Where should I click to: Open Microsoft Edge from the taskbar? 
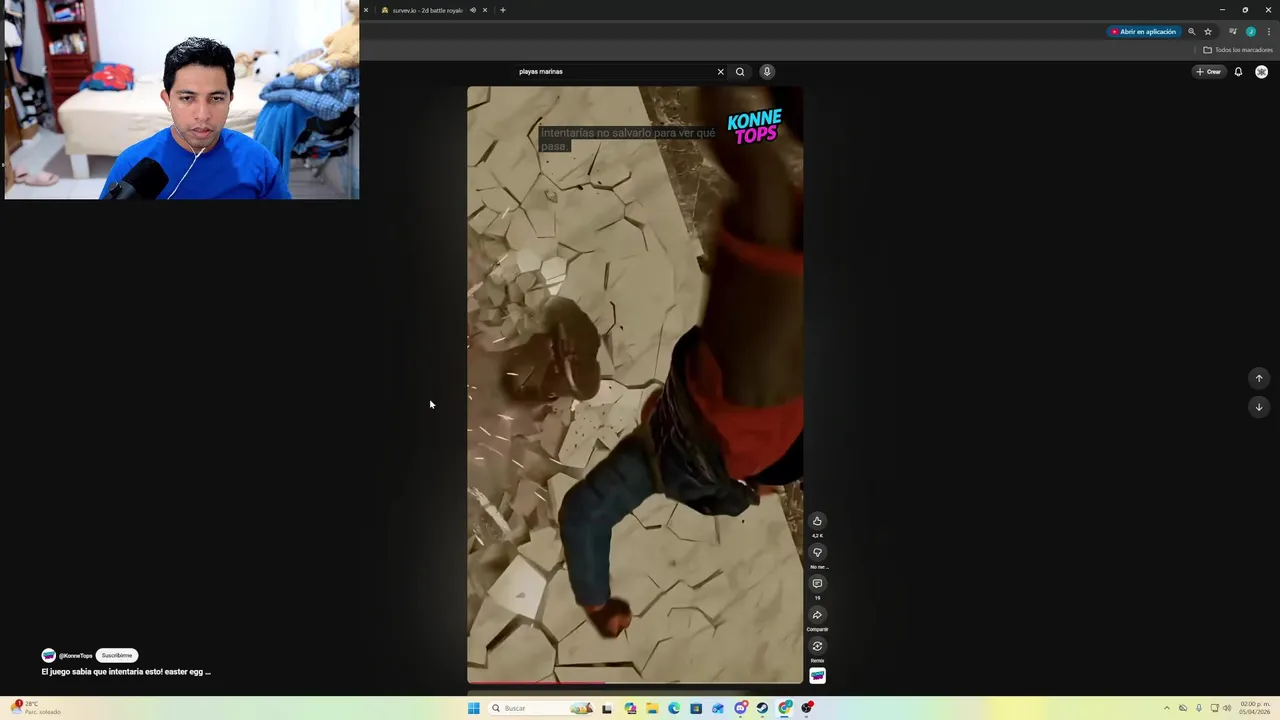(x=674, y=708)
